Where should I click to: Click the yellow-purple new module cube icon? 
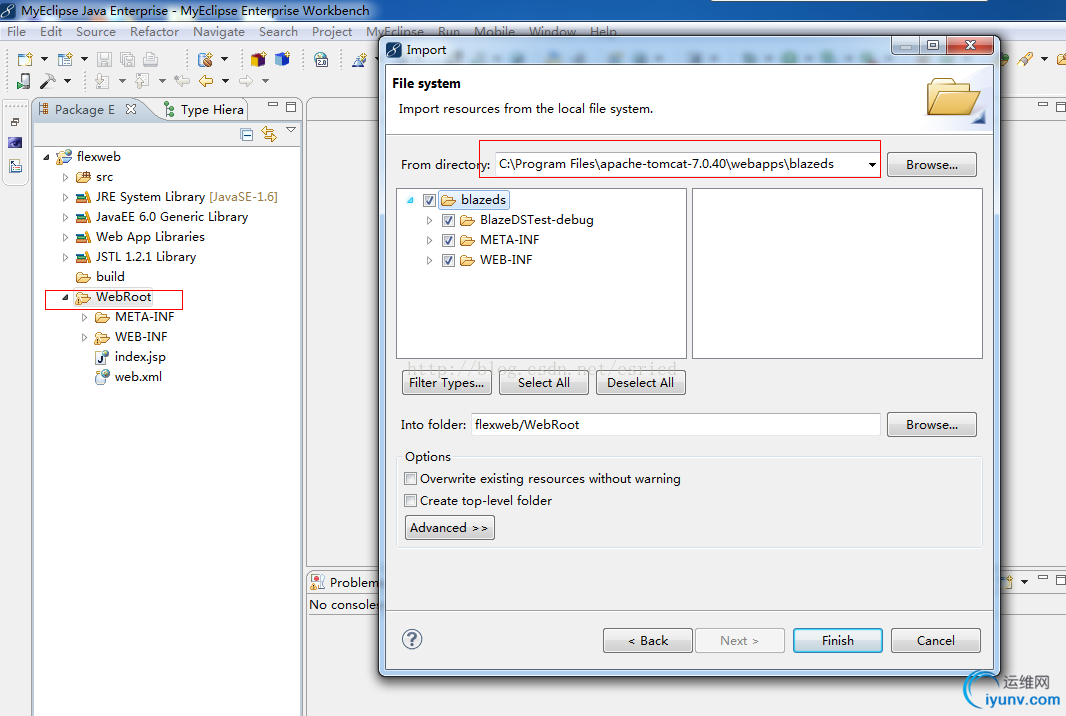point(258,59)
